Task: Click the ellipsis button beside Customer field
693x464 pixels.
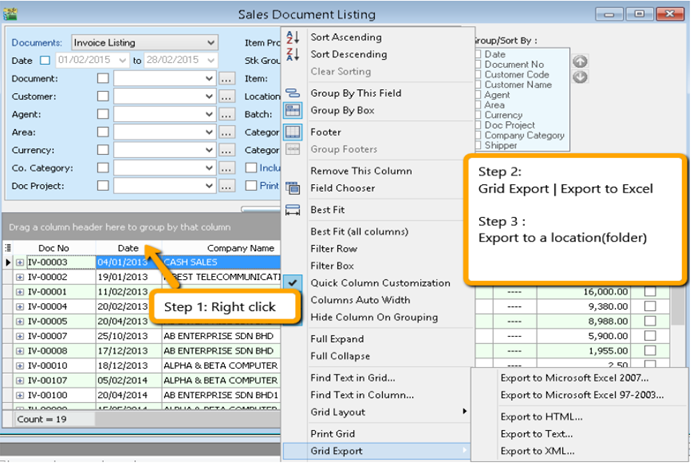Action: (x=227, y=96)
